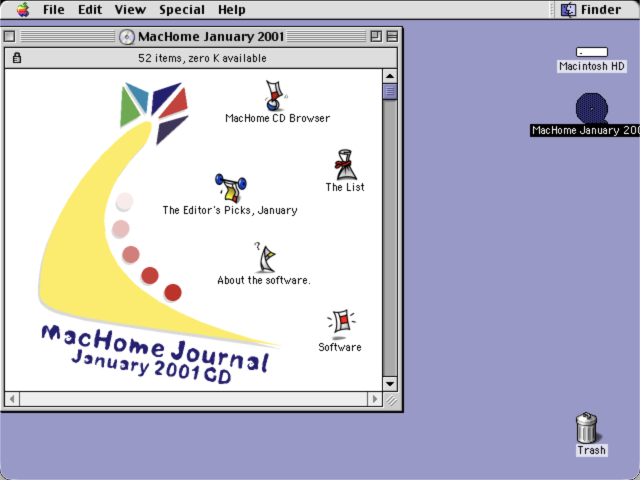Screen dimensions: 640x480
Task: Click the vertical scroll down arrow
Action: [390, 384]
